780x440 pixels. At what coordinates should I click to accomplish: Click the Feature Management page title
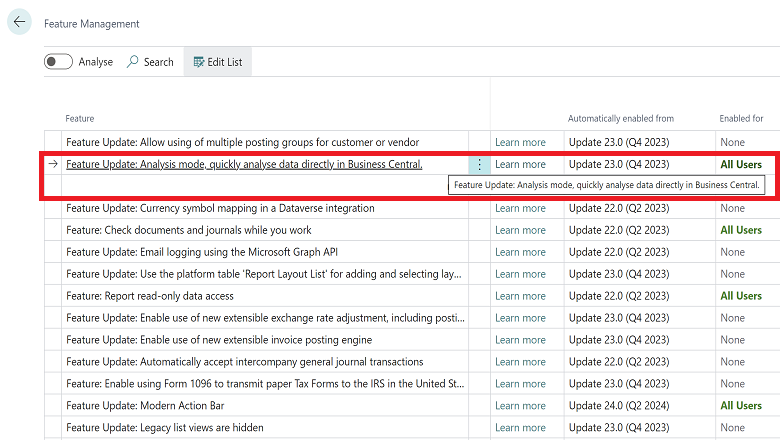point(92,24)
